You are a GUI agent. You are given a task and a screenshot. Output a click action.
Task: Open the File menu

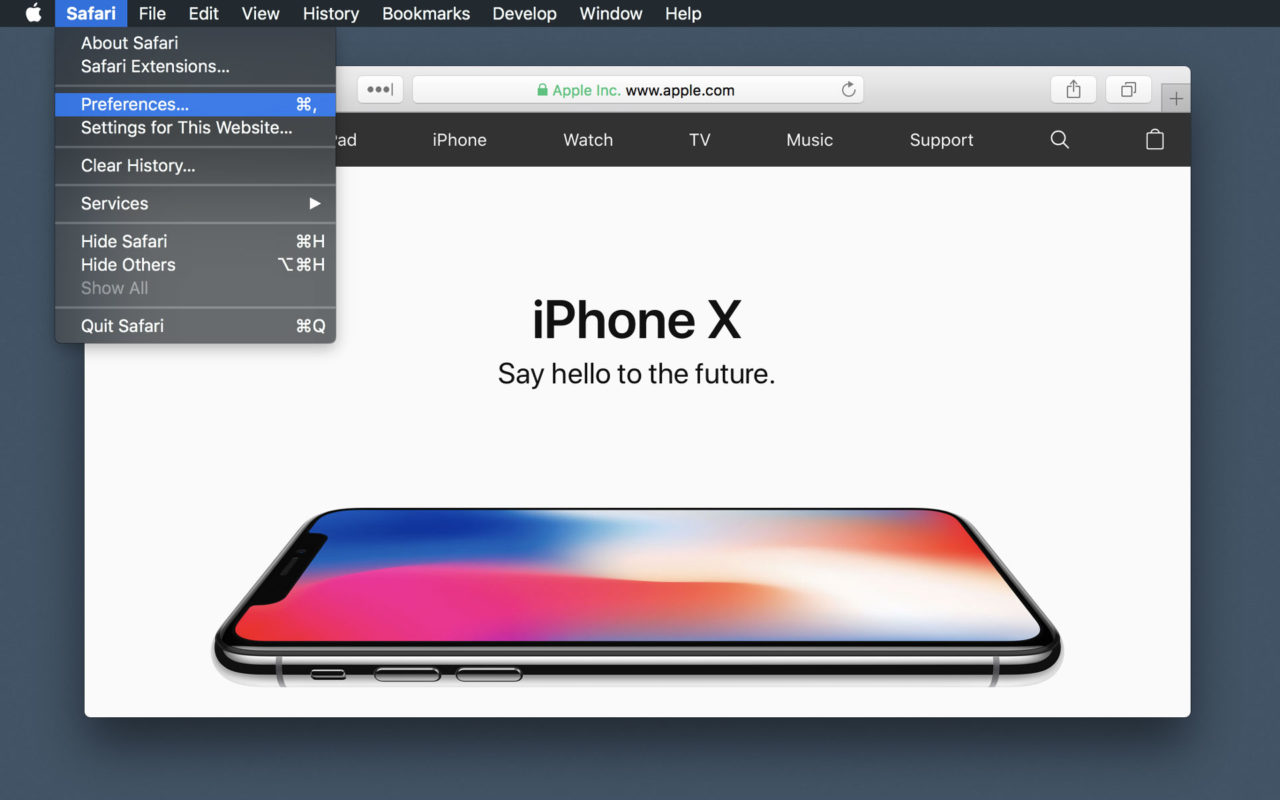[152, 13]
